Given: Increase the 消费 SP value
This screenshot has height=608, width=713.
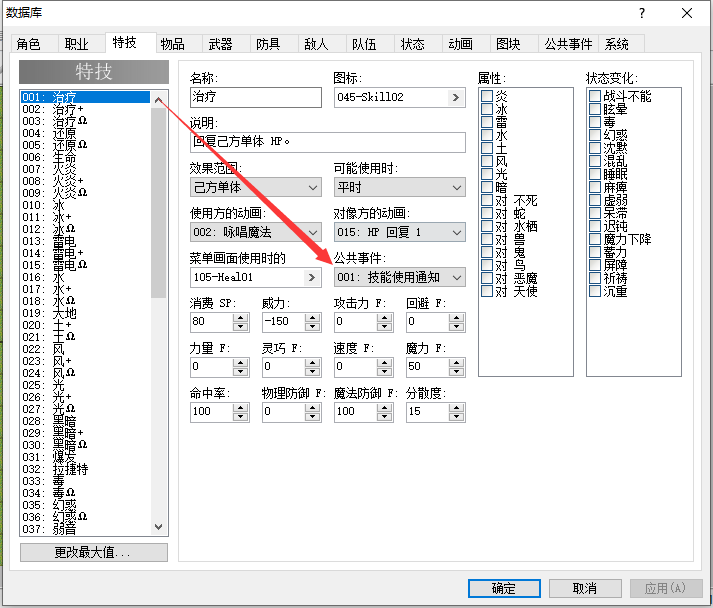Looking at the screenshot, I should [x=241, y=317].
